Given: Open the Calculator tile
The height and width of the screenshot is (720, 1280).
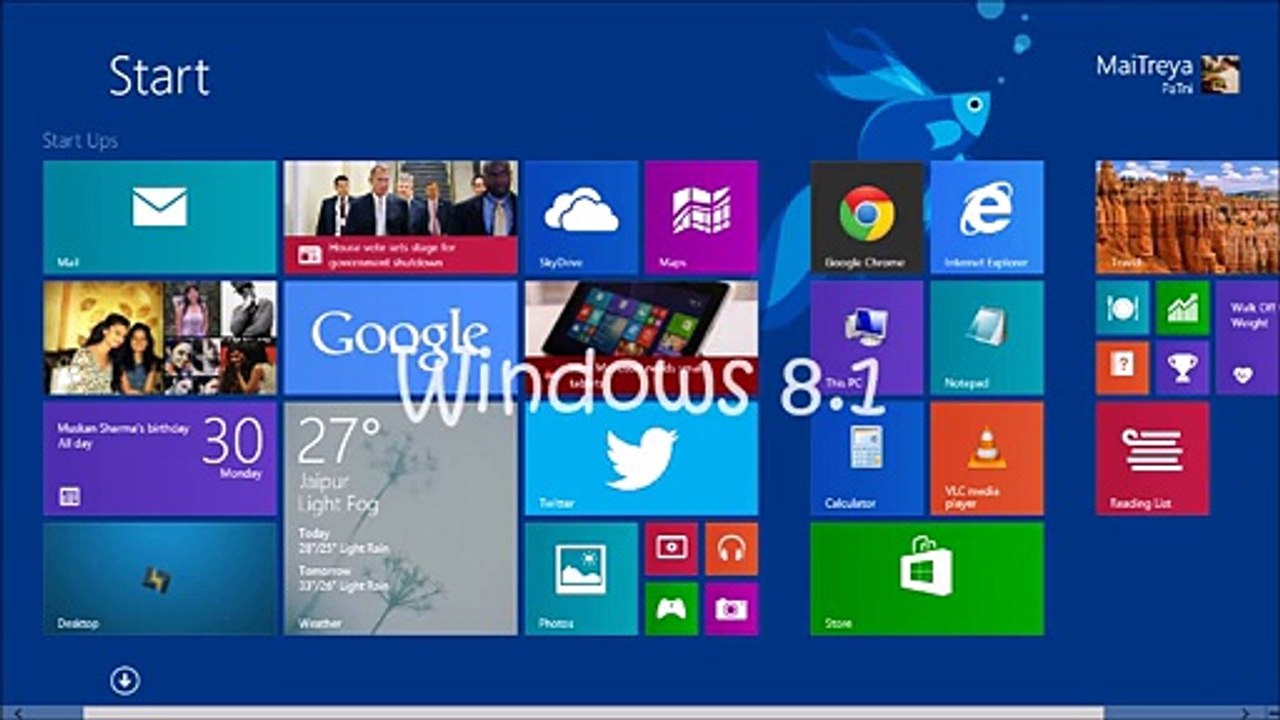Looking at the screenshot, I should 867,458.
